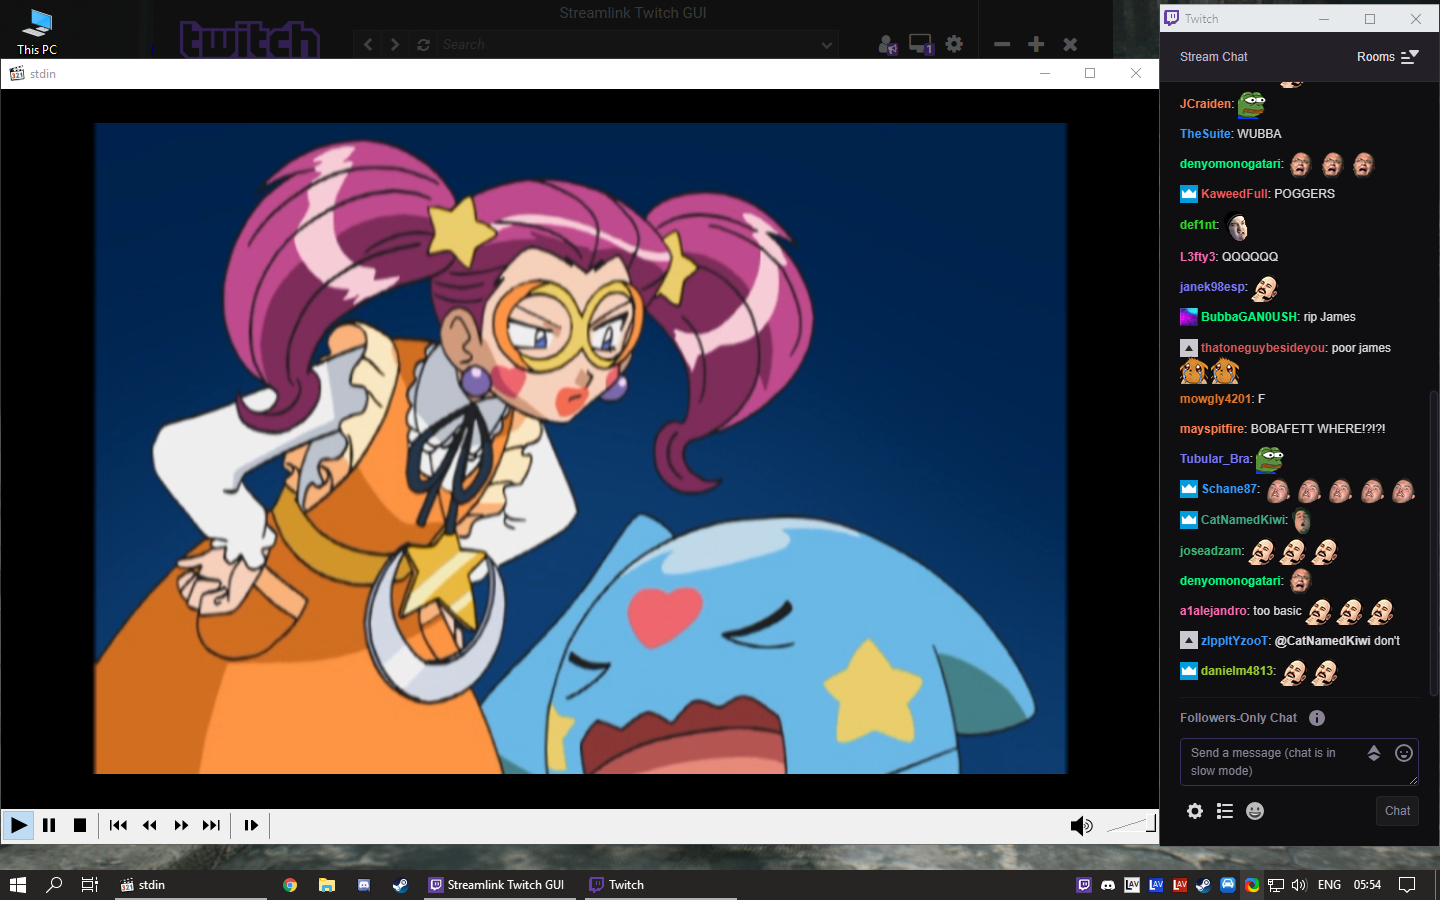Image resolution: width=1440 pixels, height=900 pixels.
Task: Click the username a1alejandro in chat
Action: 1214,611
